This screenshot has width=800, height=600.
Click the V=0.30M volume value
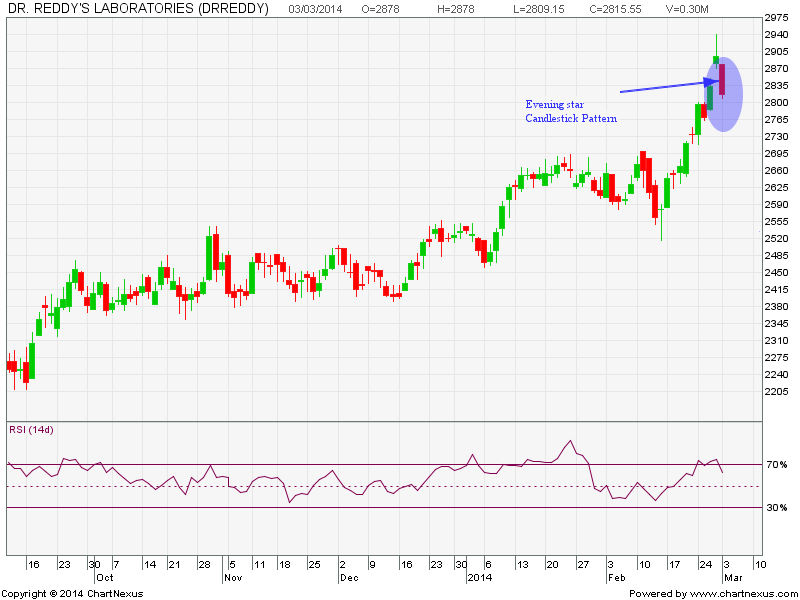coord(687,9)
